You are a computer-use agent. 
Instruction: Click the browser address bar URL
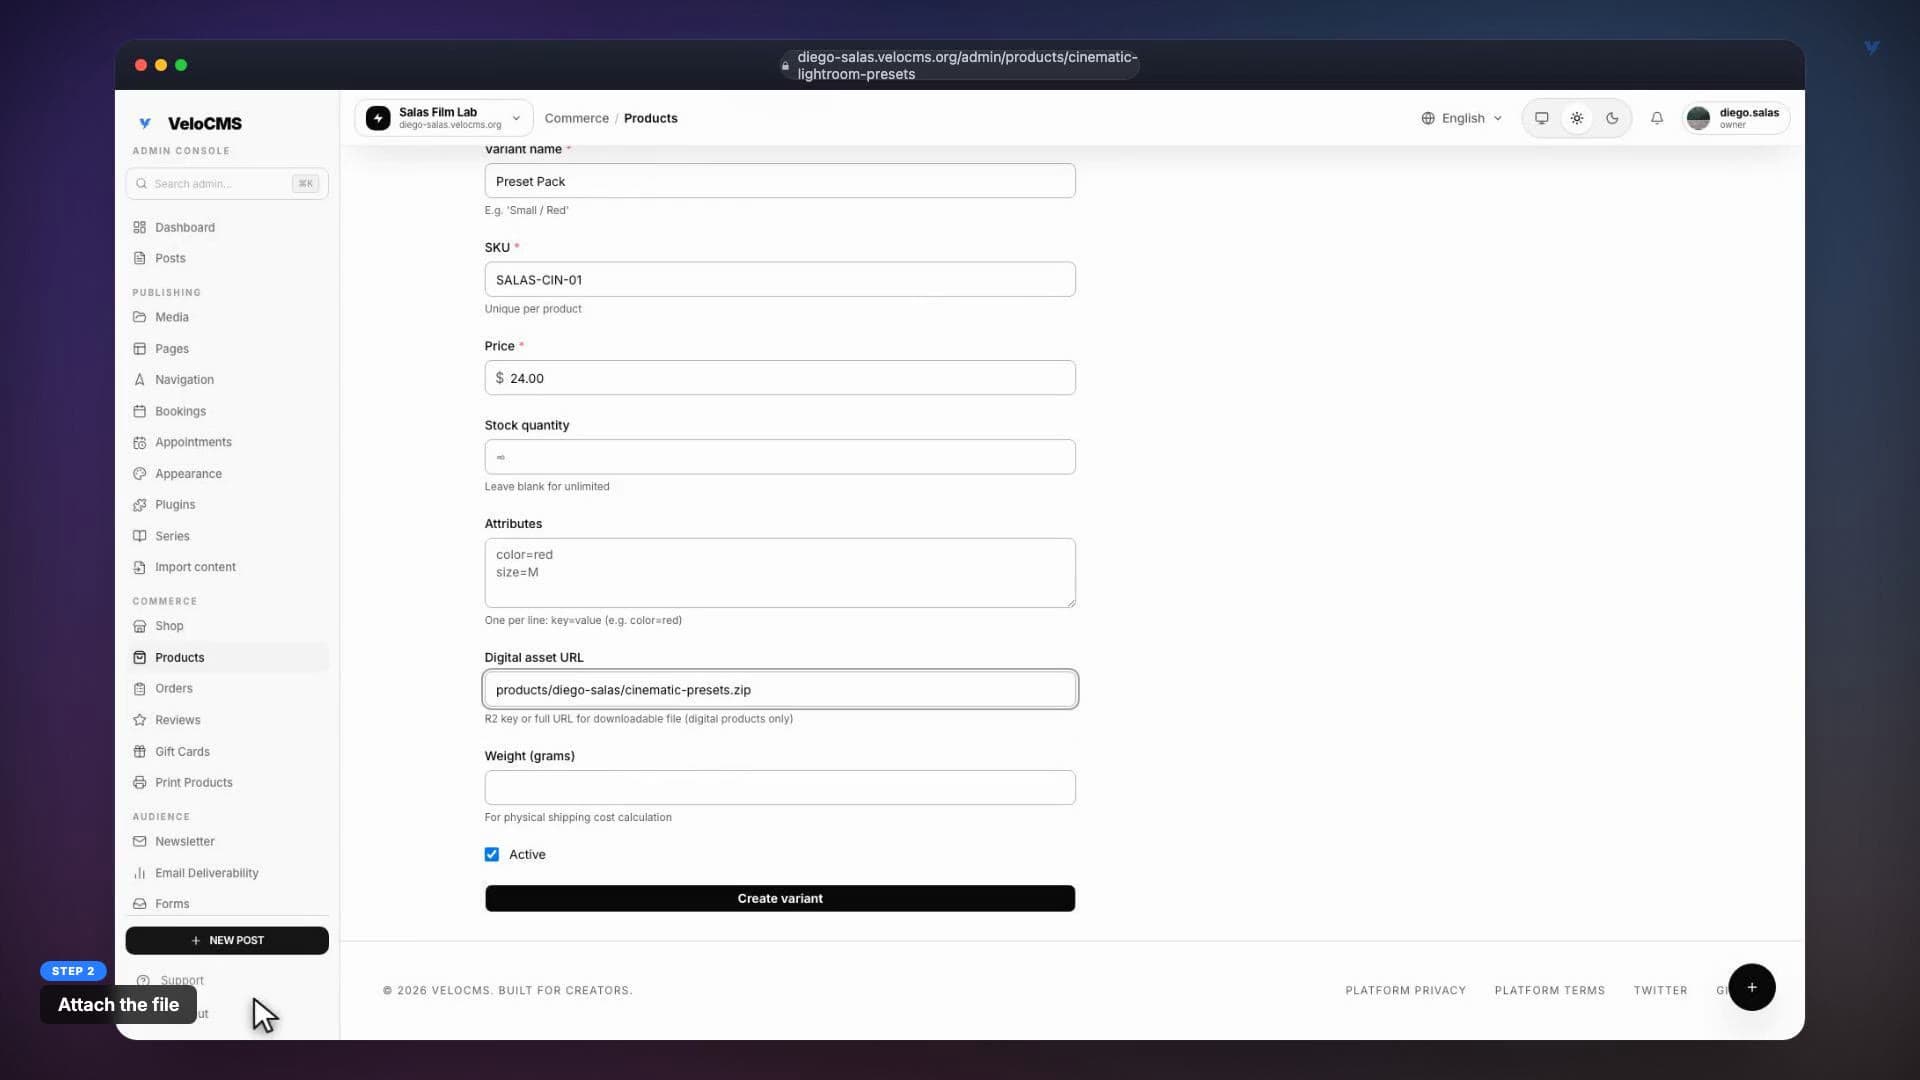click(967, 65)
